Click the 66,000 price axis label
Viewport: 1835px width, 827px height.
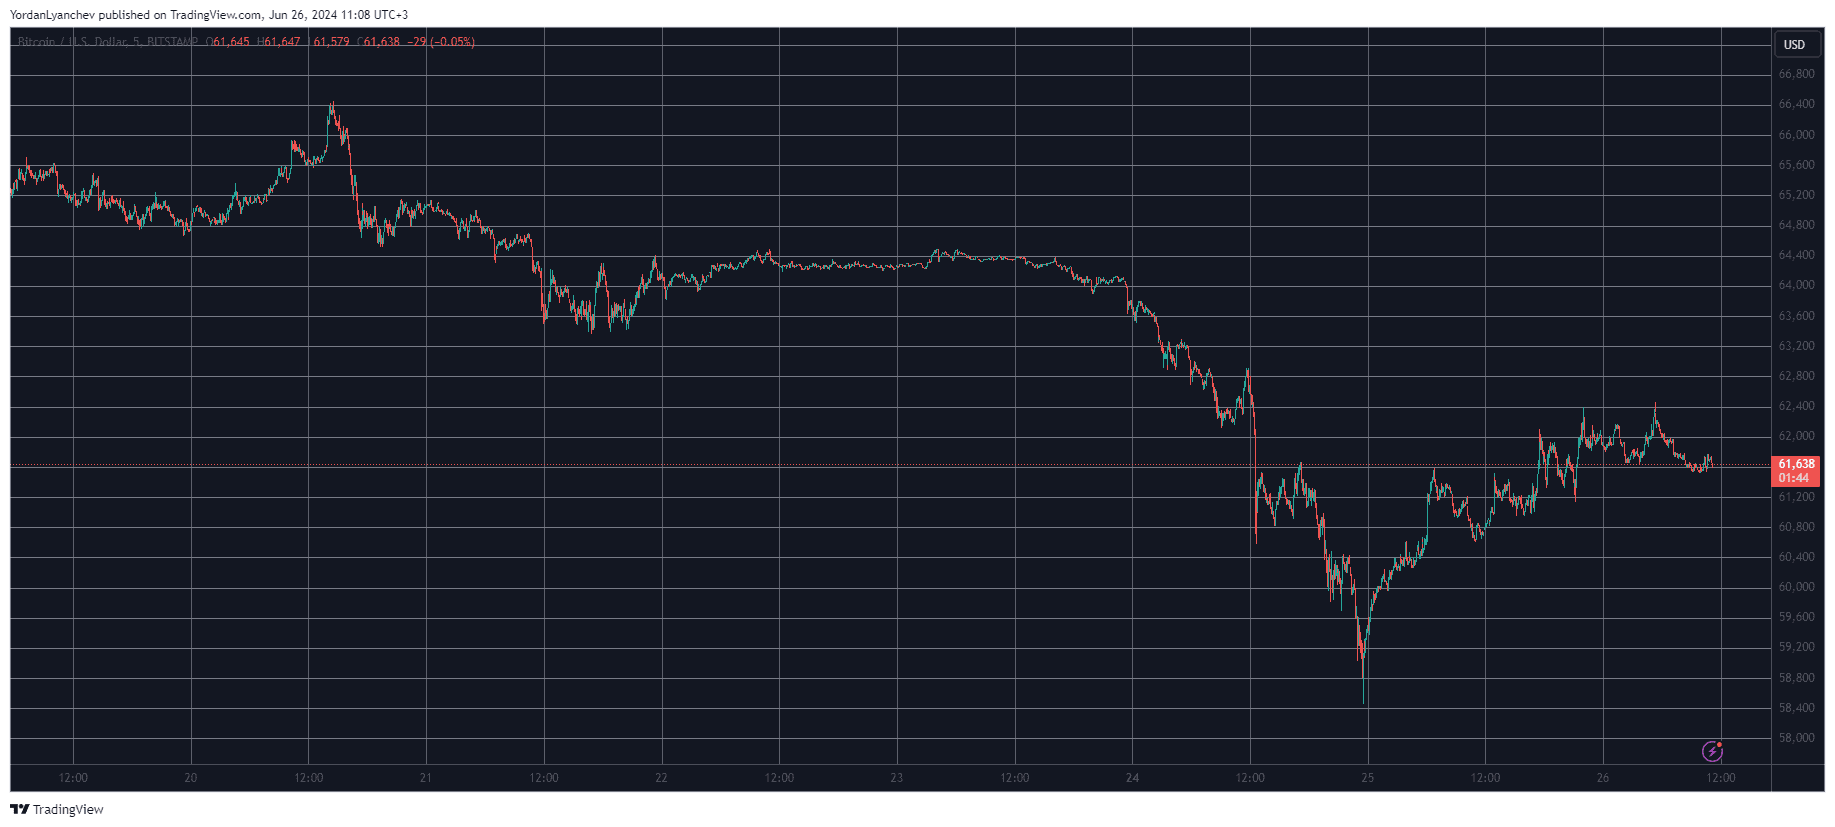1796,135
